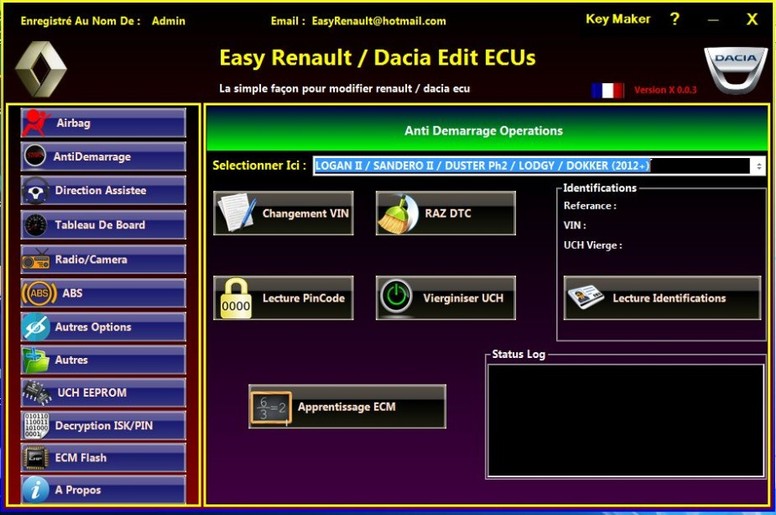Click inside the Status Log box

pyautogui.click(x=626, y=421)
